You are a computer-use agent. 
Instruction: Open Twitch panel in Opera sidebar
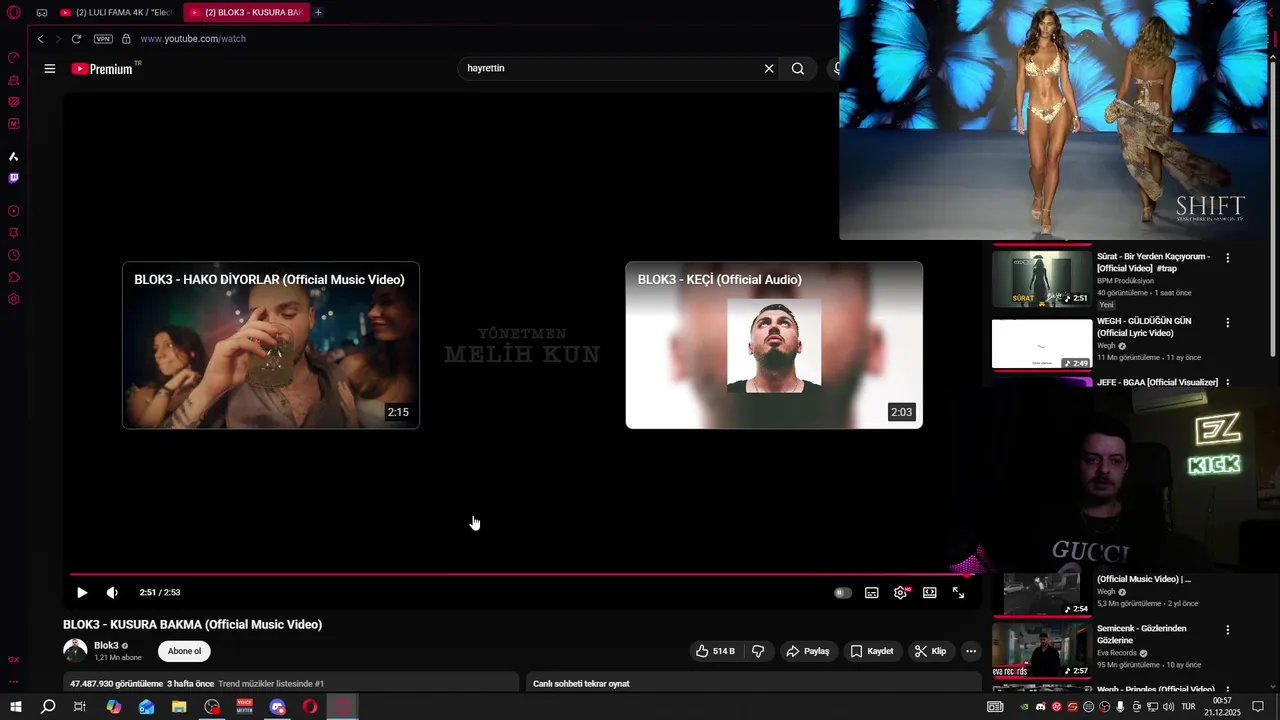[x=14, y=178]
